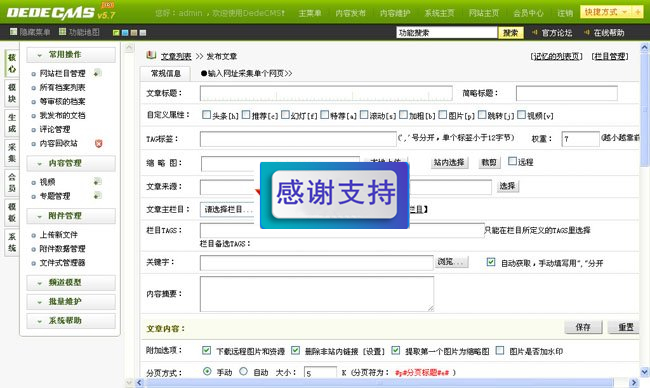The height and width of the screenshot is (388, 650).
Task: Open the 快捷方式 shortcut dropdown
Action: click(x=606, y=12)
